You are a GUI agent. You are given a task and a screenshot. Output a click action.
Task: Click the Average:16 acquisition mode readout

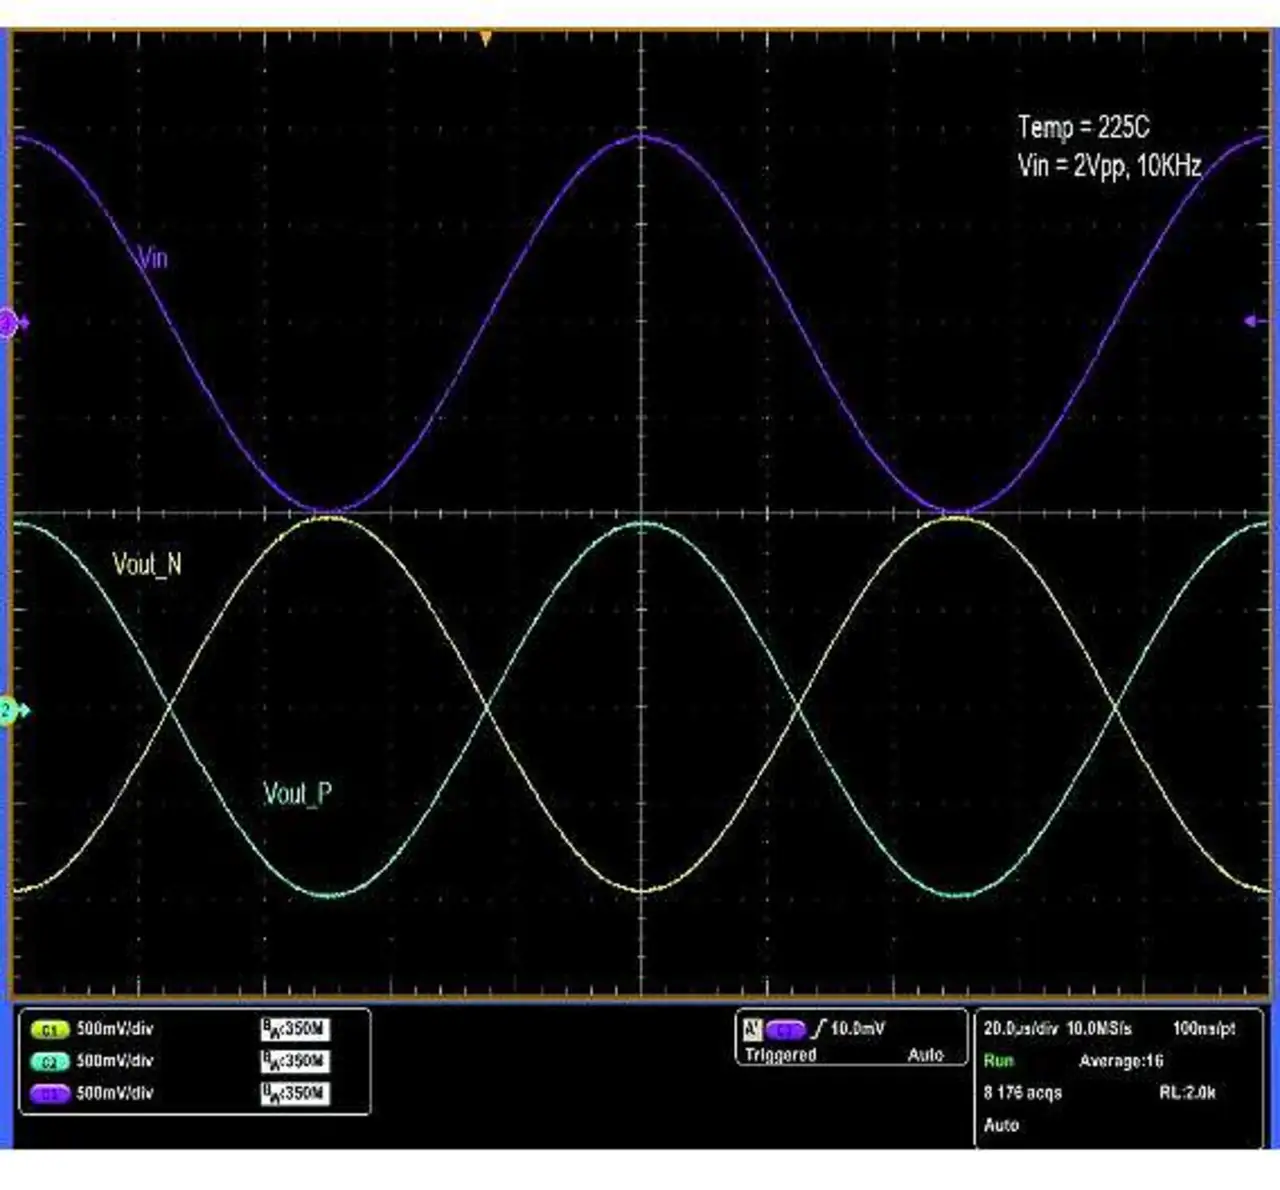[1121, 1061]
